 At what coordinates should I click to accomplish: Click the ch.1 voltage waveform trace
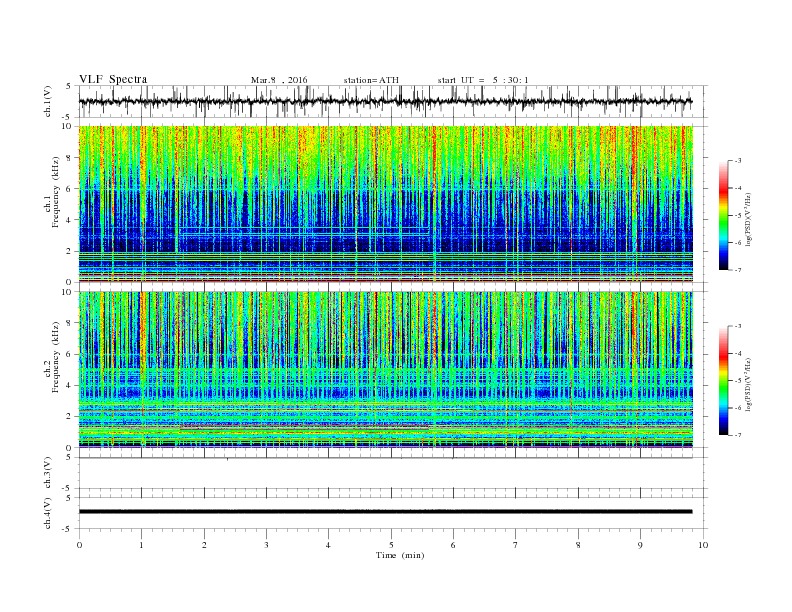coord(385,101)
